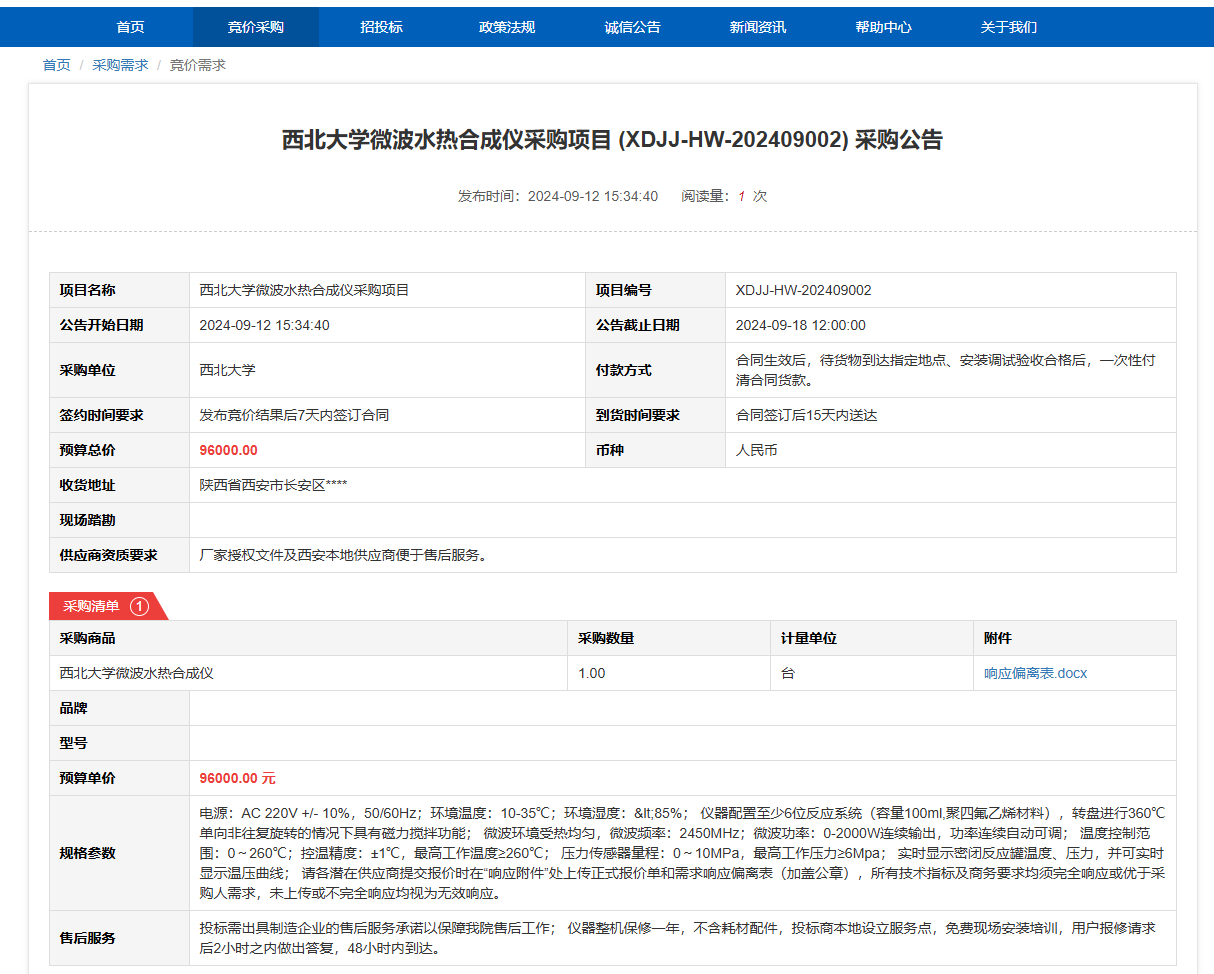Navigate to 诚信公告 page
This screenshot has width=1214, height=974.
(633, 27)
